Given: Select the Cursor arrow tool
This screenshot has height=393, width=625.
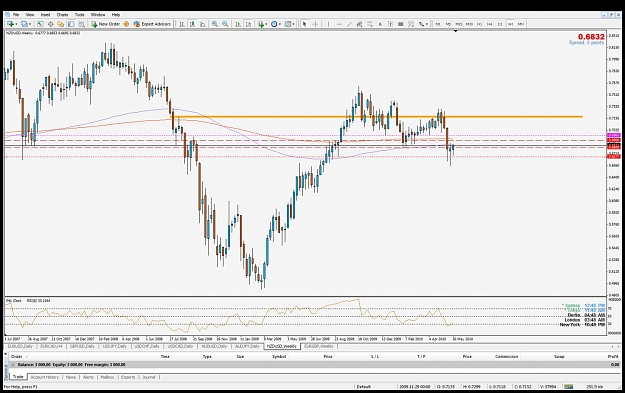Looking at the screenshot, I should 305,24.
